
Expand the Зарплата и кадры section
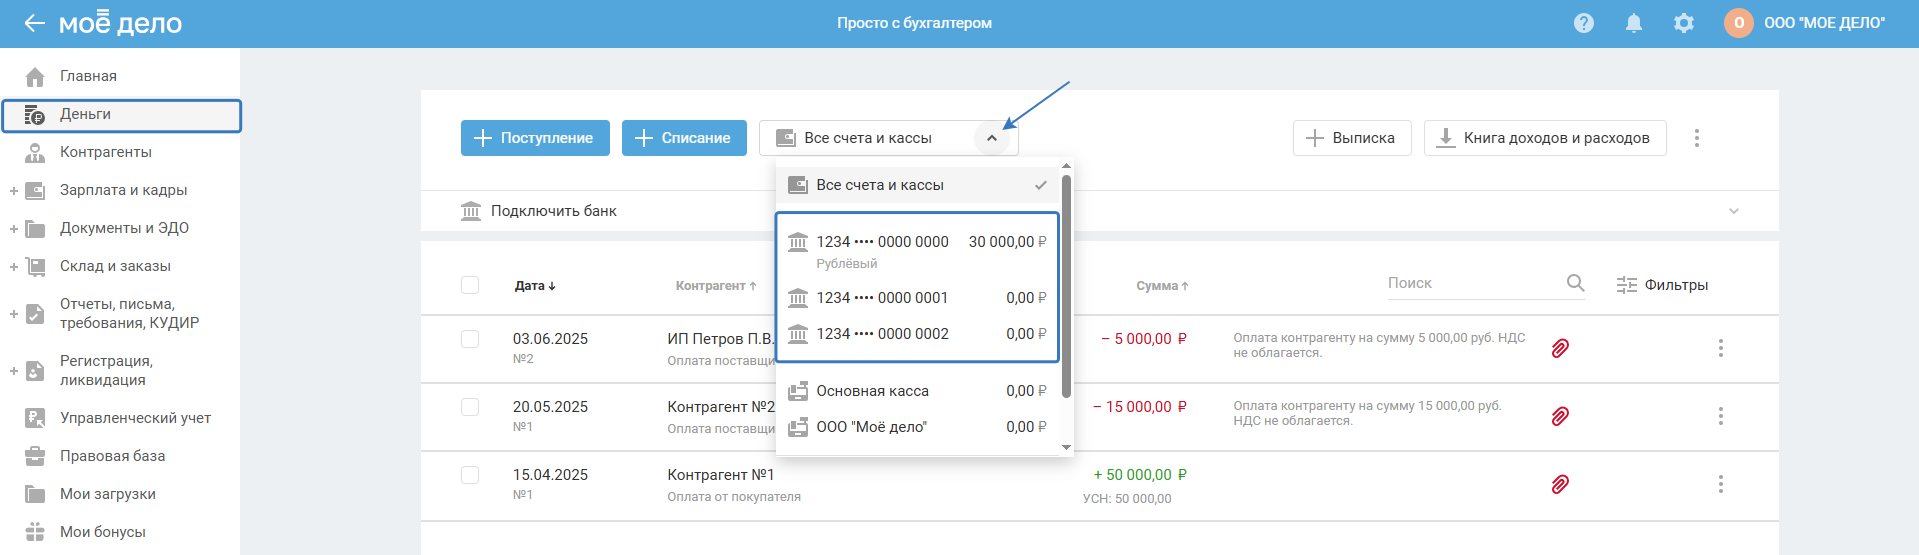(x=14, y=190)
